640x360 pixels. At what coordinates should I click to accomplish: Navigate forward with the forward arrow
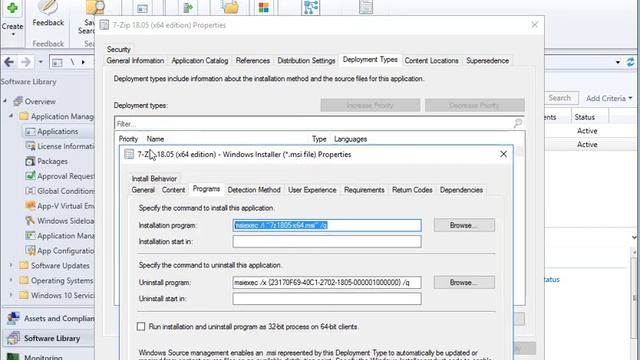(x=26, y=62)
